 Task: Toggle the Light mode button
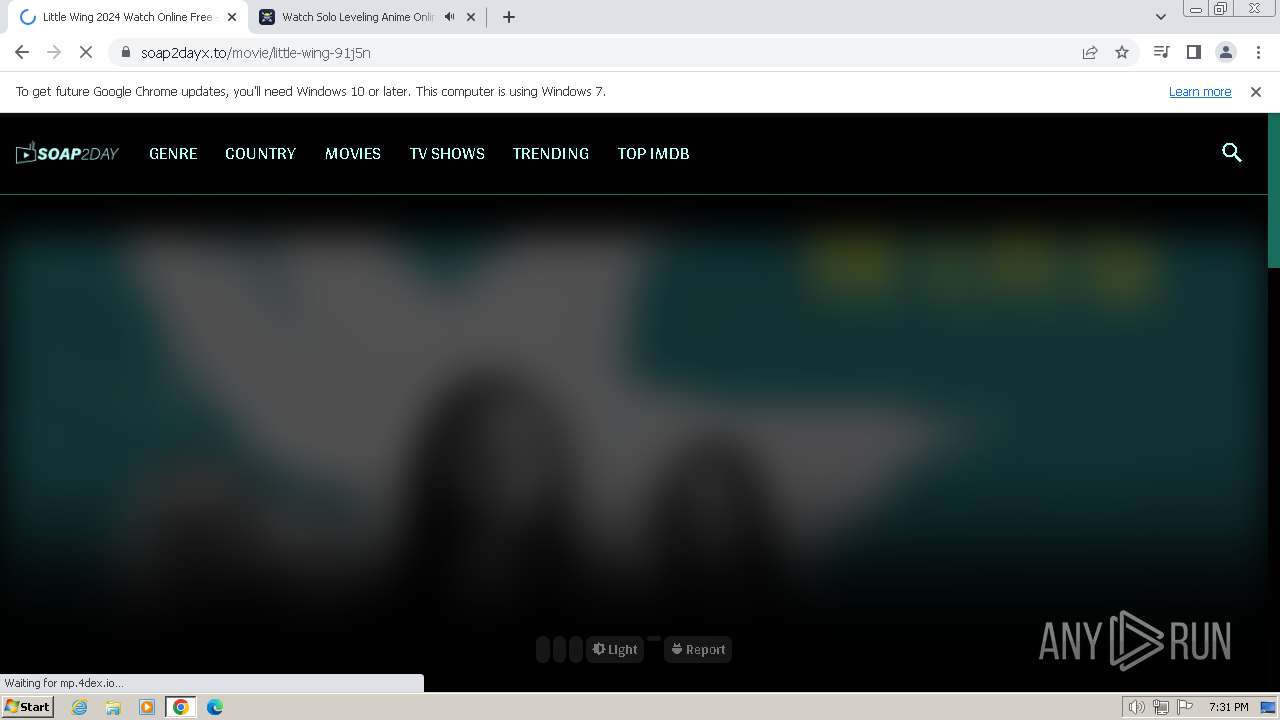click(x=615, y=649)
